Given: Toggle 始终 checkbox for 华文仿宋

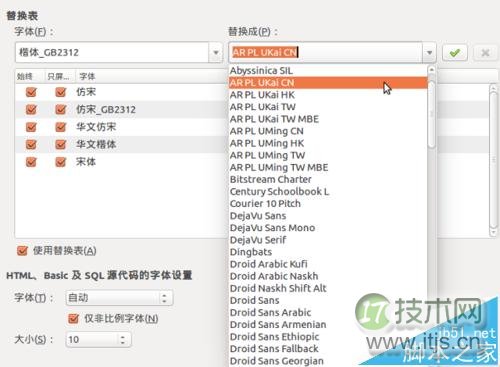Looking at the screenshot, I should coord(31,127).
